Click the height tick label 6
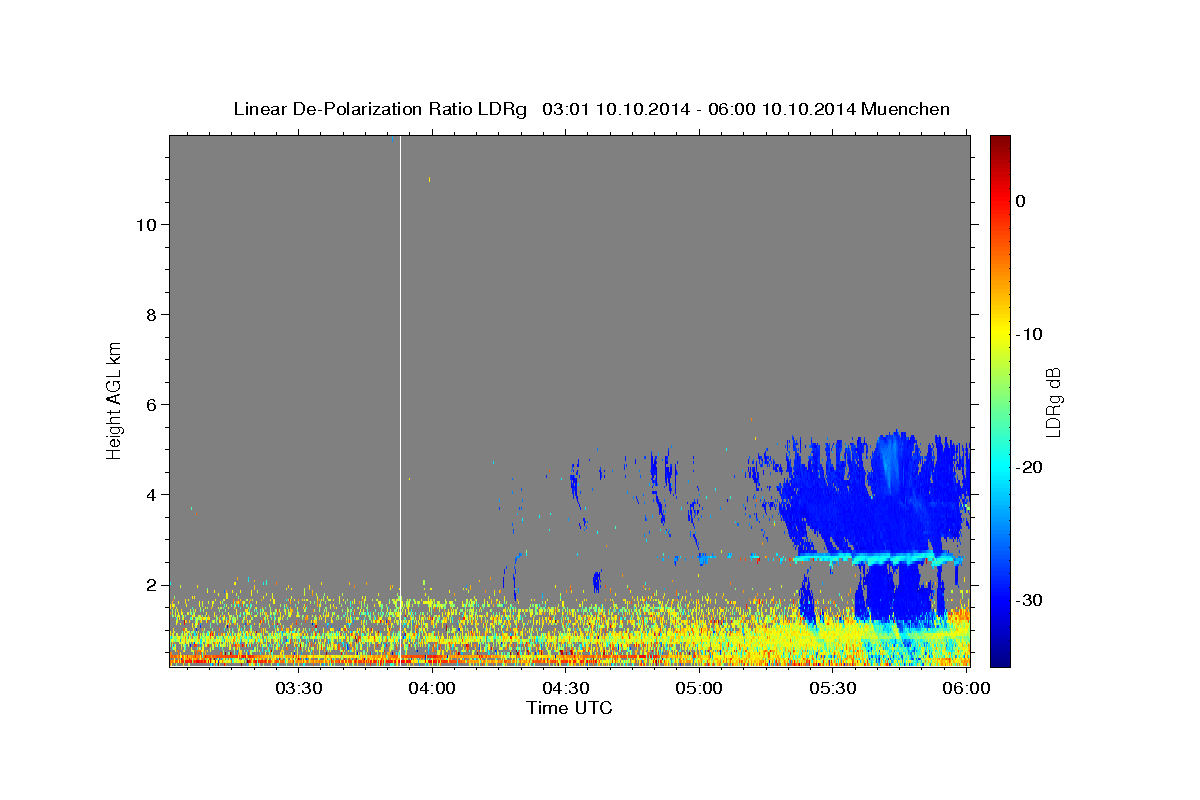 151,404
